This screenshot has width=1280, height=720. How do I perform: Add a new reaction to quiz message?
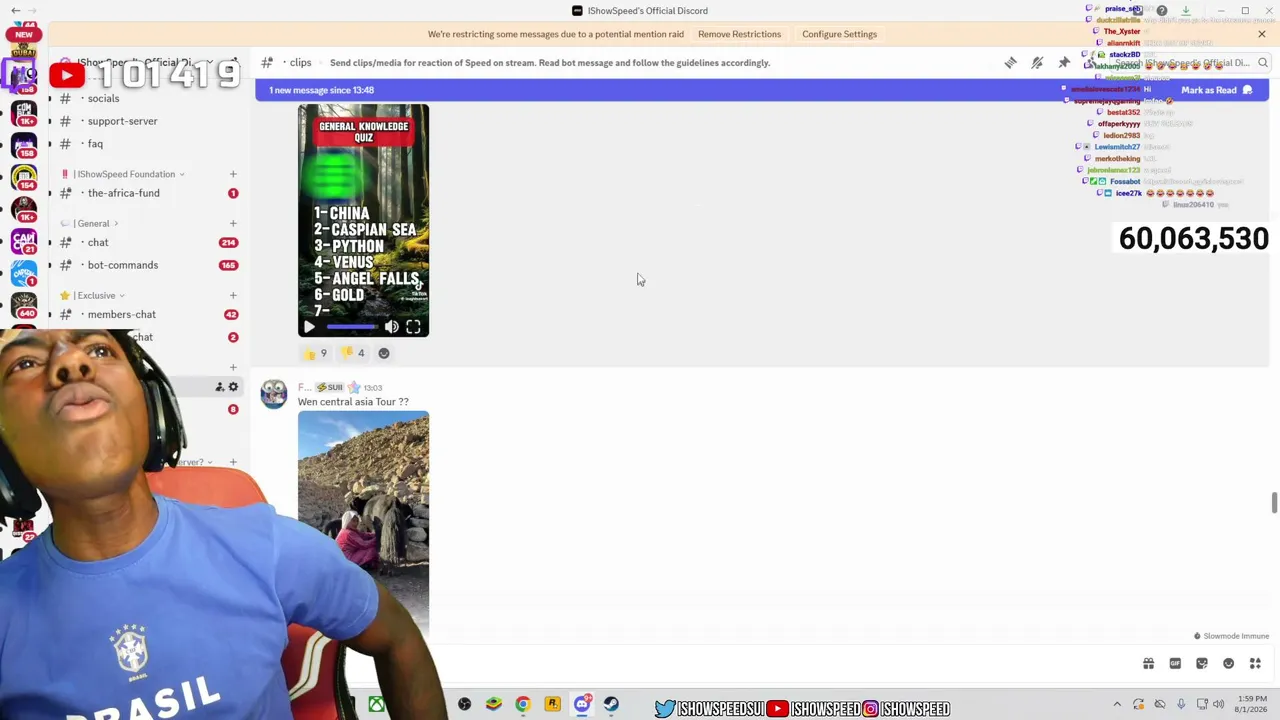click(x=383, y=353)
